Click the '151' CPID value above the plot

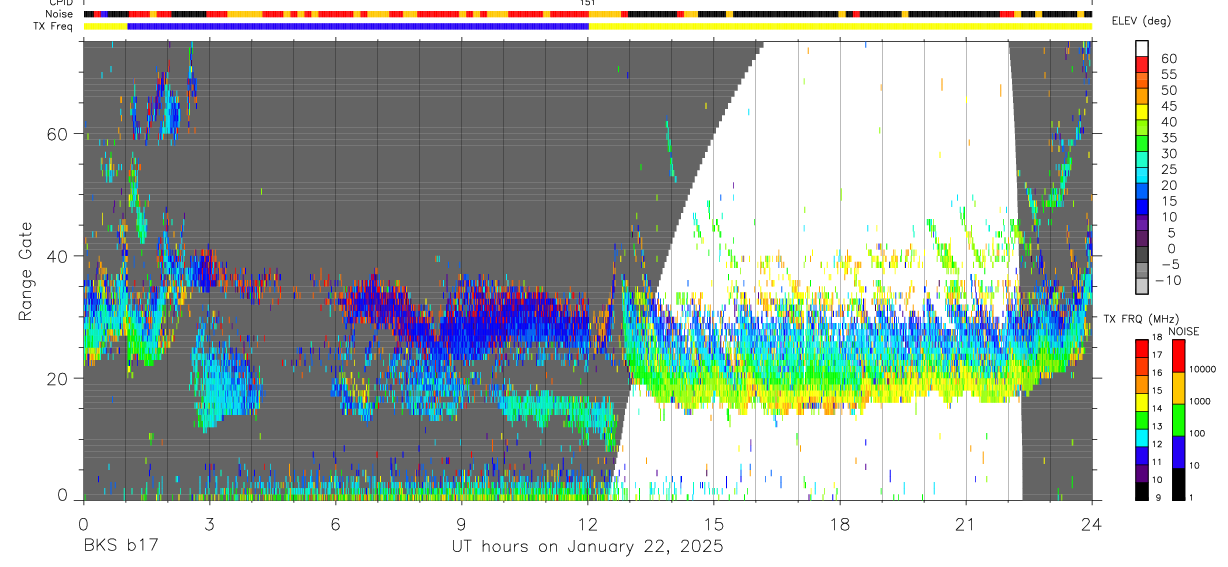coord(588,4)
